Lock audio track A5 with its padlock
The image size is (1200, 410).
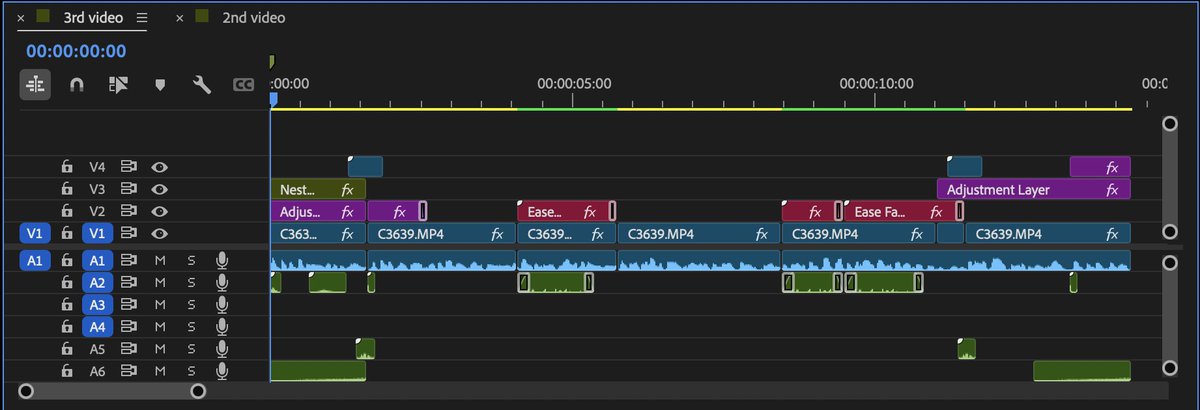pyautogui.click(x=68, y=349)
